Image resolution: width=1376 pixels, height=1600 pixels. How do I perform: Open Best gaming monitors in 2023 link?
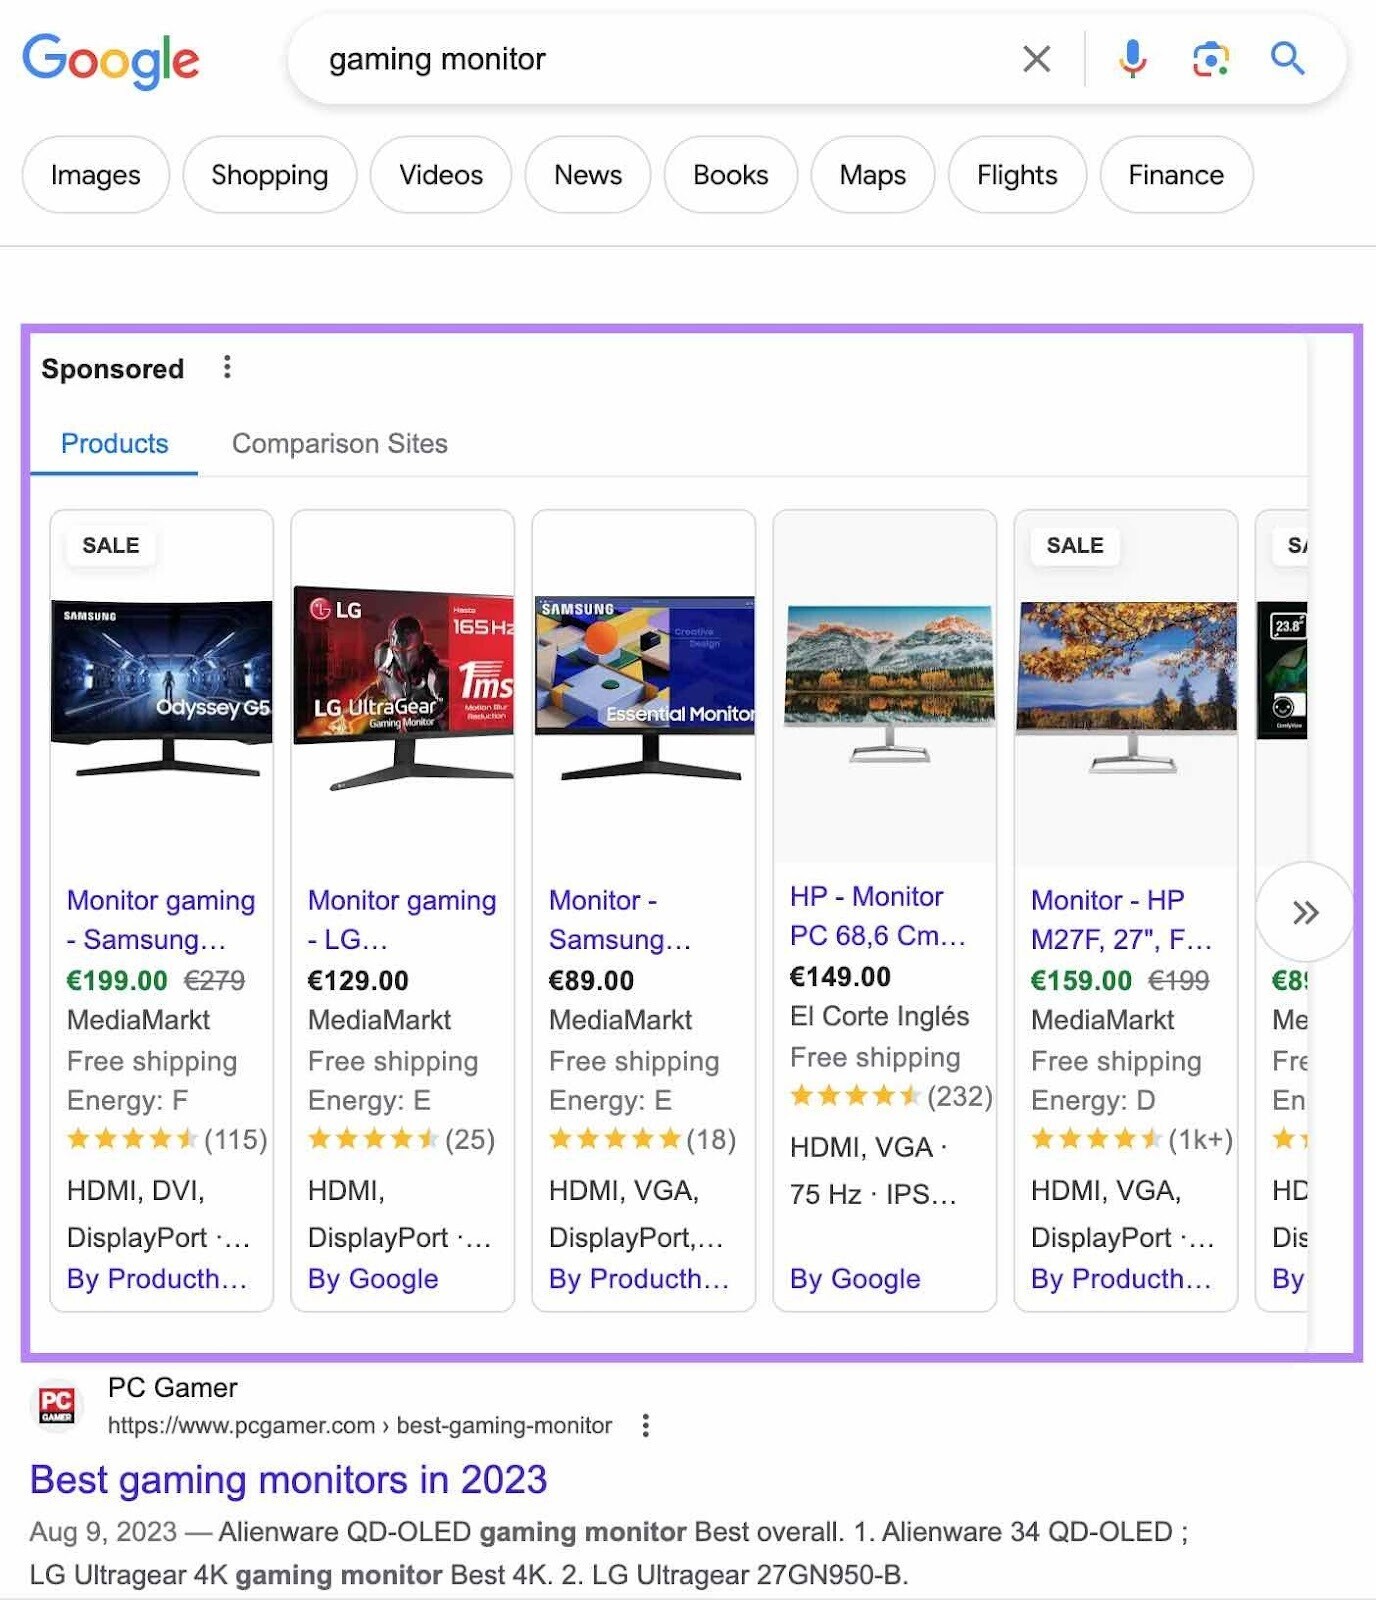pyautogui.click(x=288, y=1479)
